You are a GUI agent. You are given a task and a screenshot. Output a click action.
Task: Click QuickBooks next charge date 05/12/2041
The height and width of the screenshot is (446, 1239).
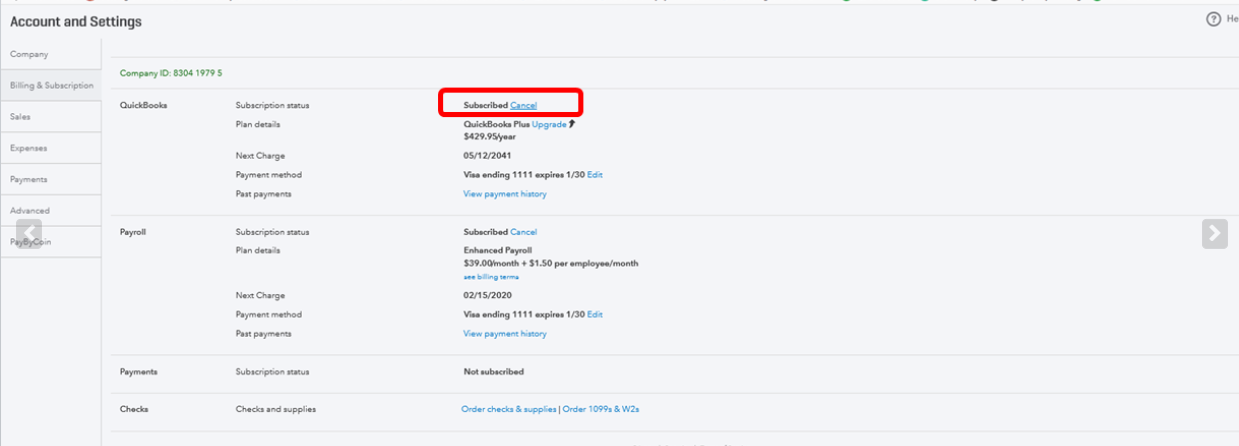[487, 156]
